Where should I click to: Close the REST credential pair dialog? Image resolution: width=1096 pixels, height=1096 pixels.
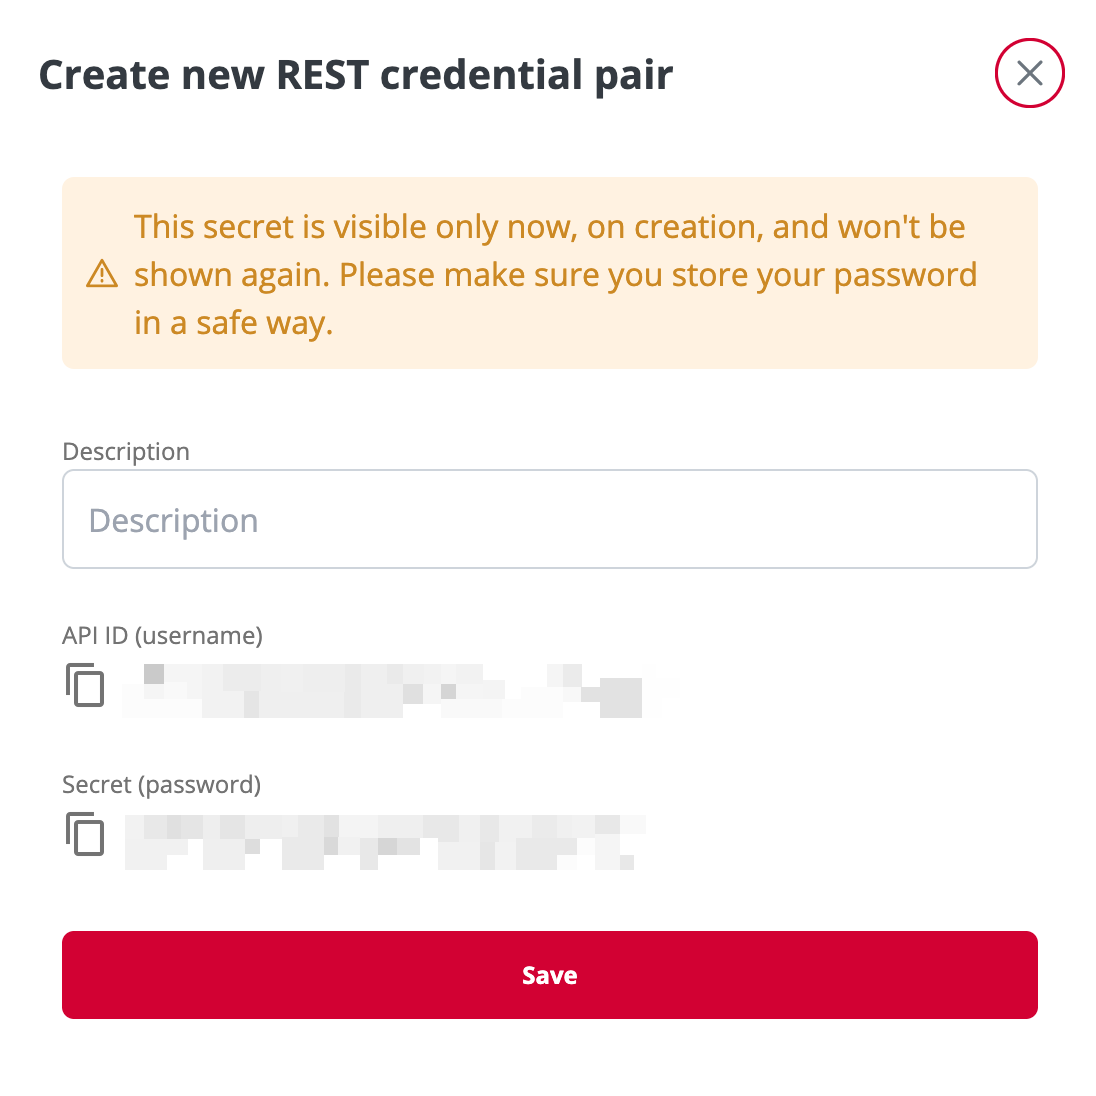click(x=1030, y=73)
